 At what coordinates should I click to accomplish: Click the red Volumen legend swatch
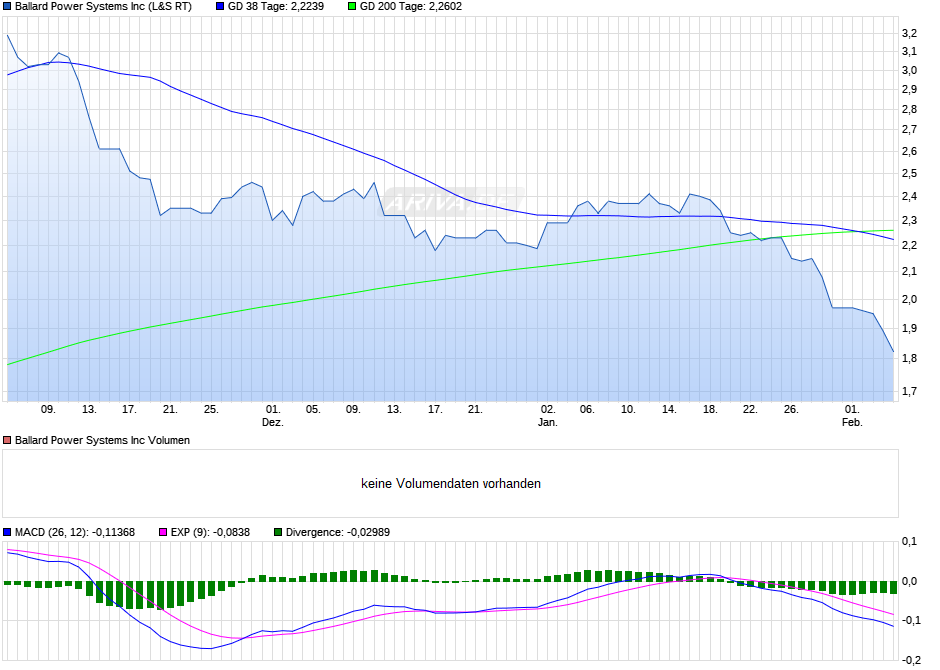(x=8, y=440)
